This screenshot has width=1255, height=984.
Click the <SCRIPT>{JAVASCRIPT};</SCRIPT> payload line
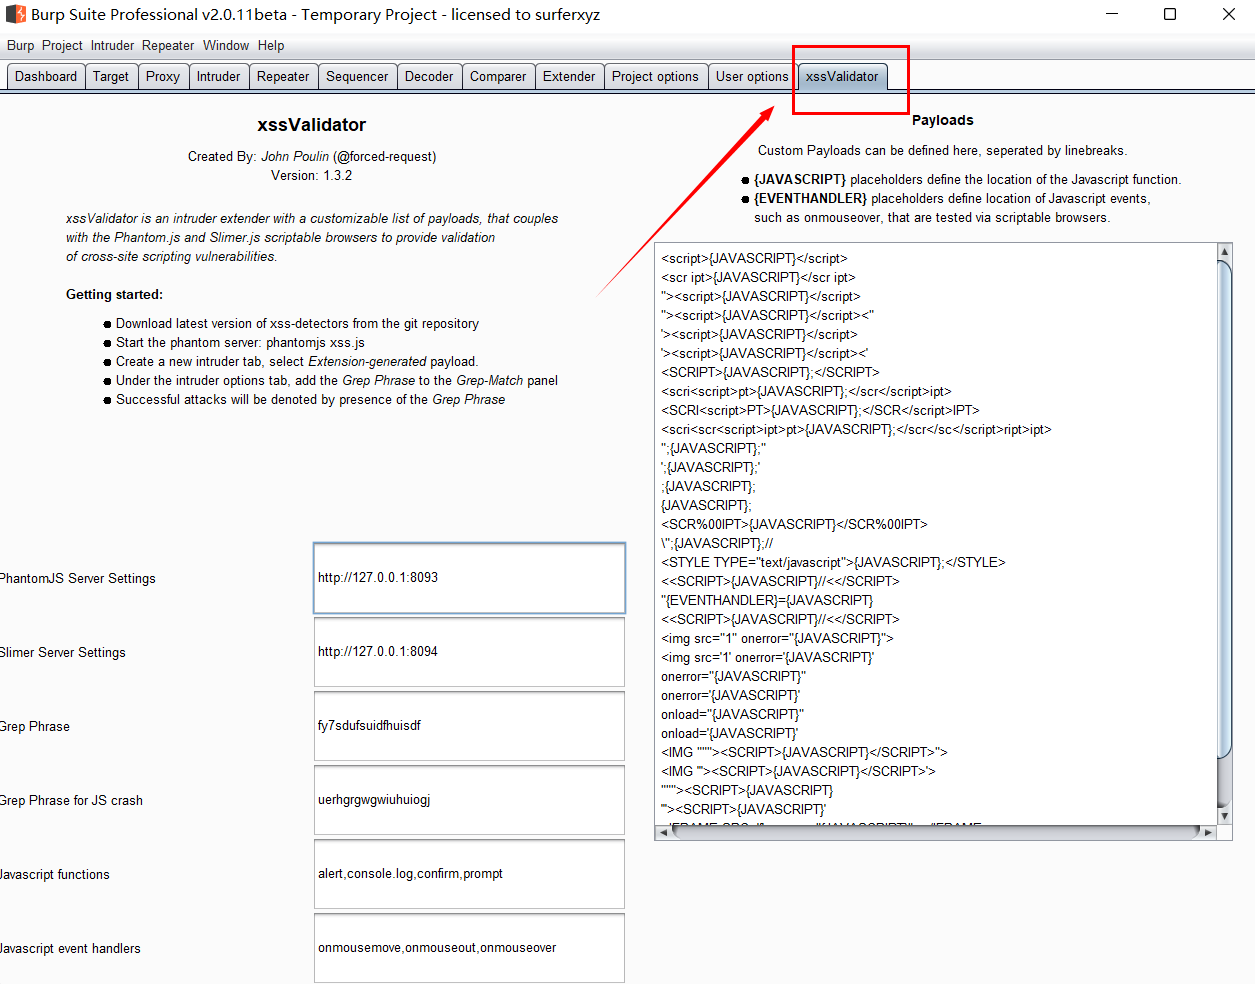[x=770, y=372]
